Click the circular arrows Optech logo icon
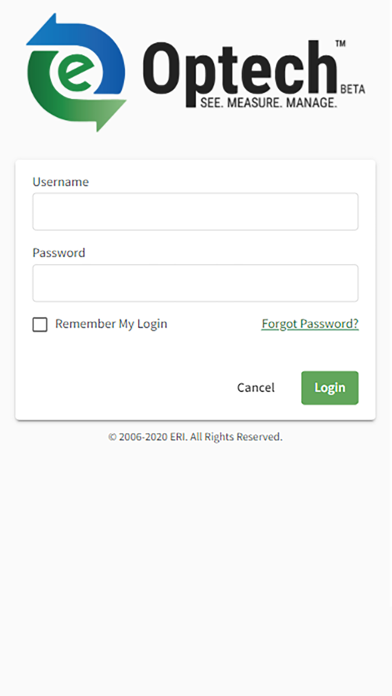The width and height of the screenshot is (392, 696). click(x=76, y=72)
